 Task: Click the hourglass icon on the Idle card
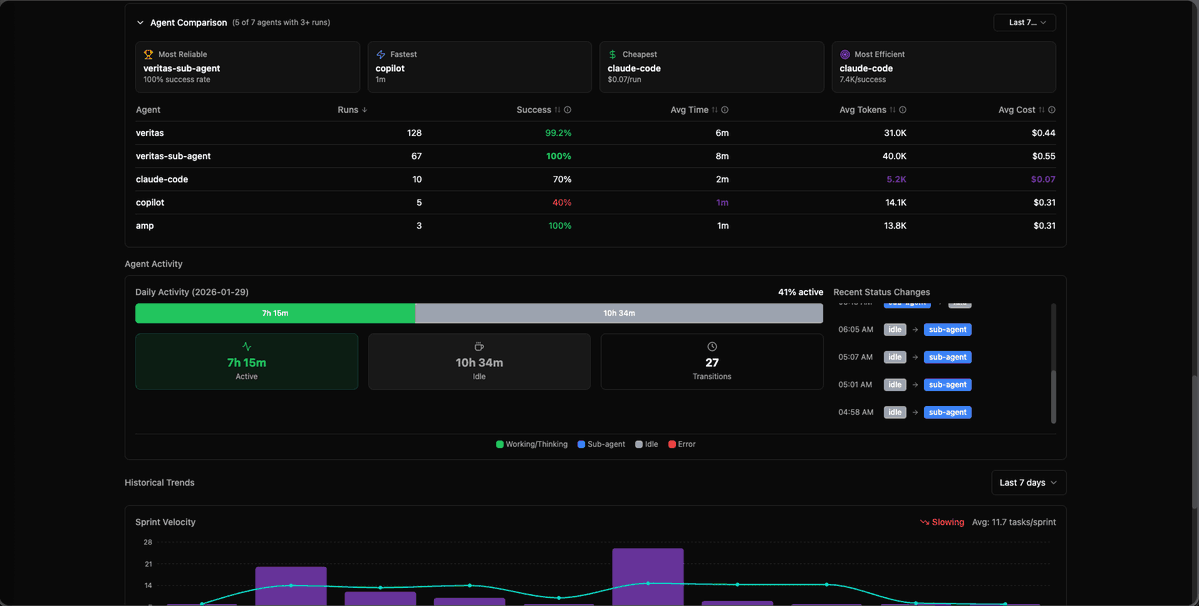click(x=478, y=346)
